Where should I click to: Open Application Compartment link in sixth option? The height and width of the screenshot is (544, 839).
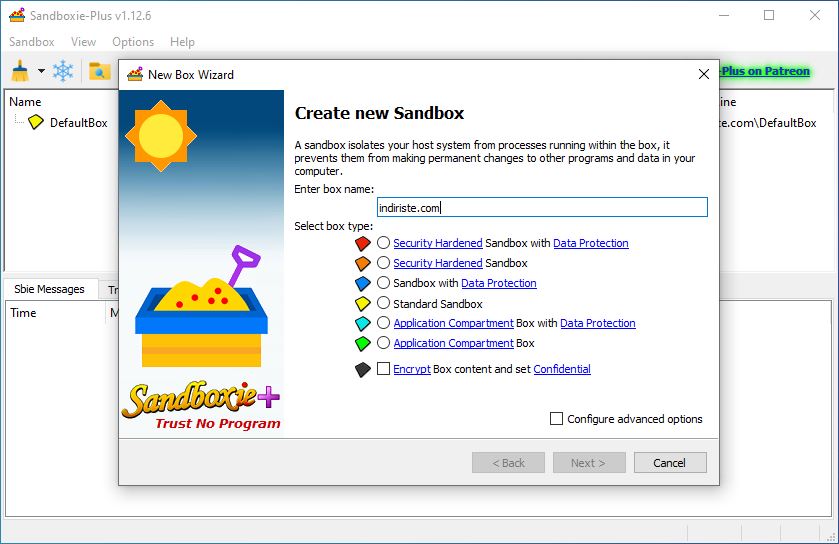pyautogui.click(x=454, y=343)
